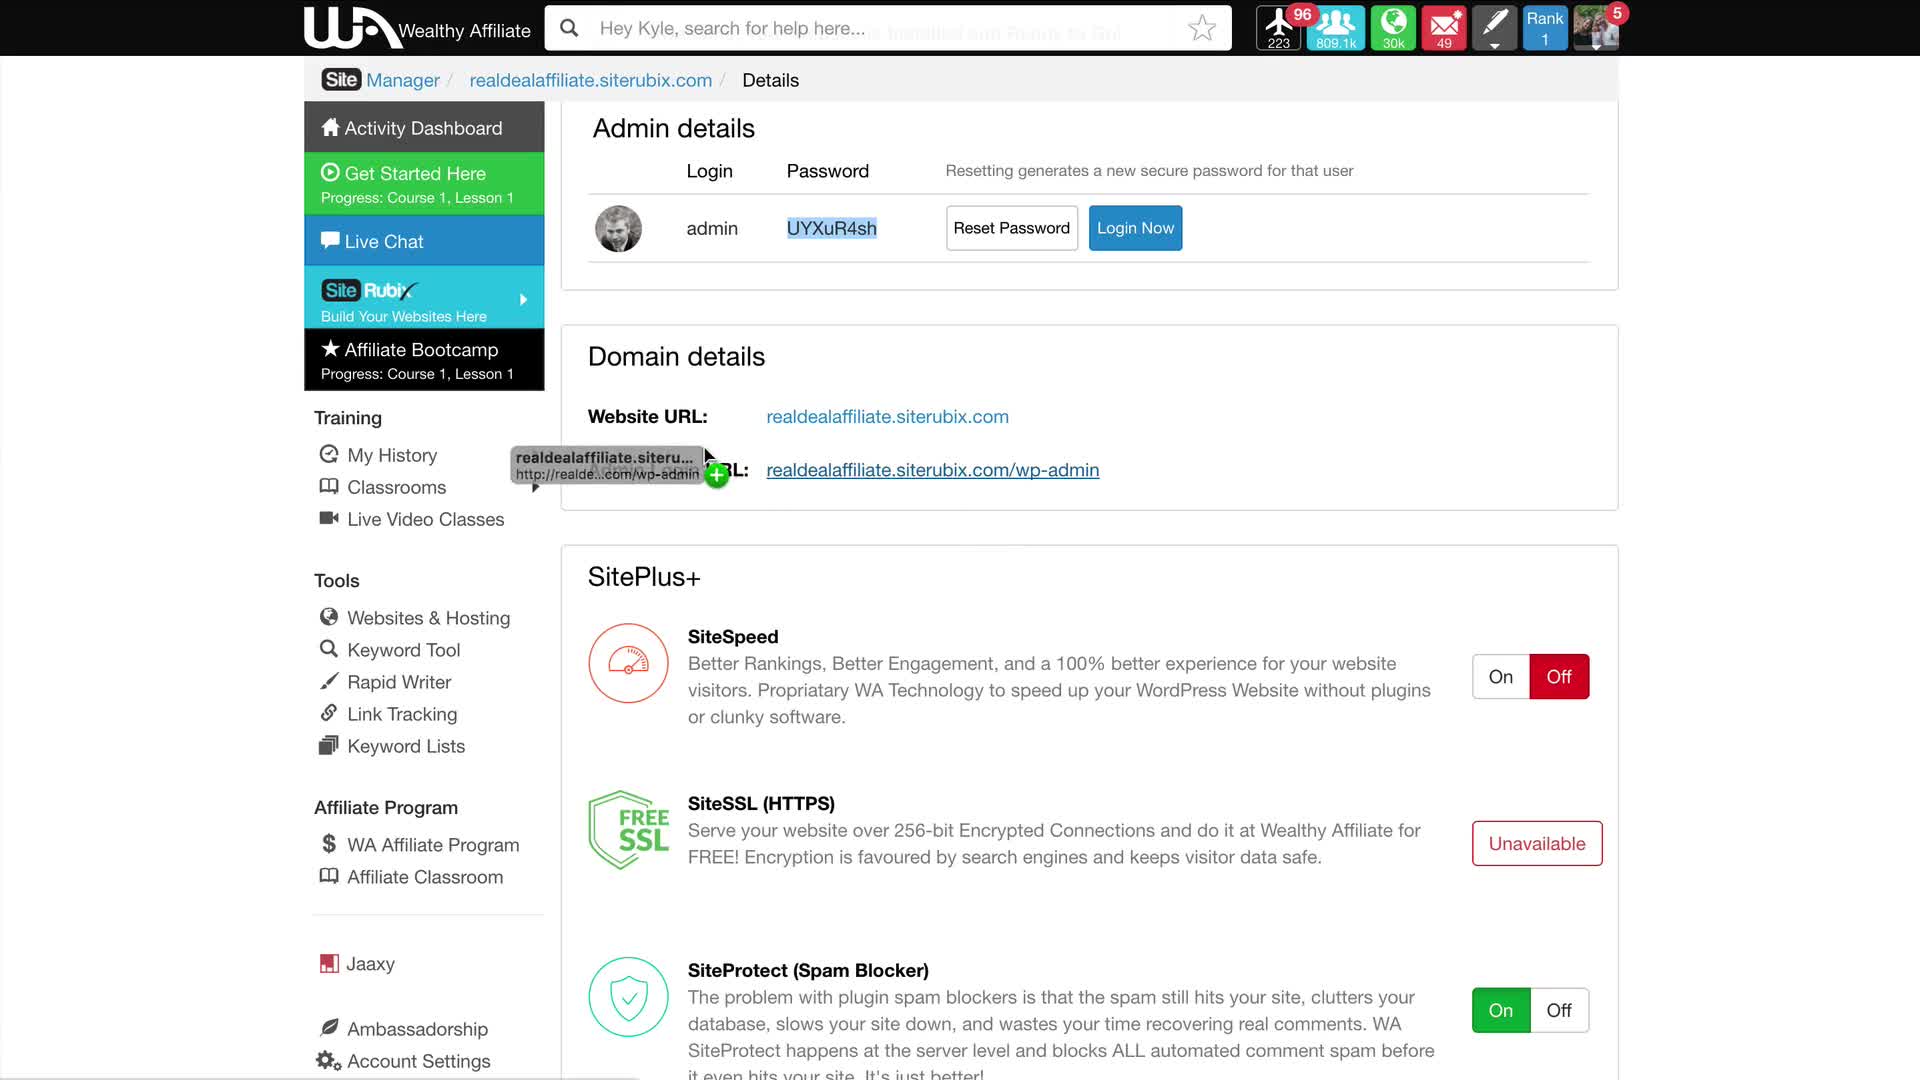Image resolution: width=1920 pixels, height=1080 pixels.
Task: Turn SiteSpeed On
Action: point(1501,677)
